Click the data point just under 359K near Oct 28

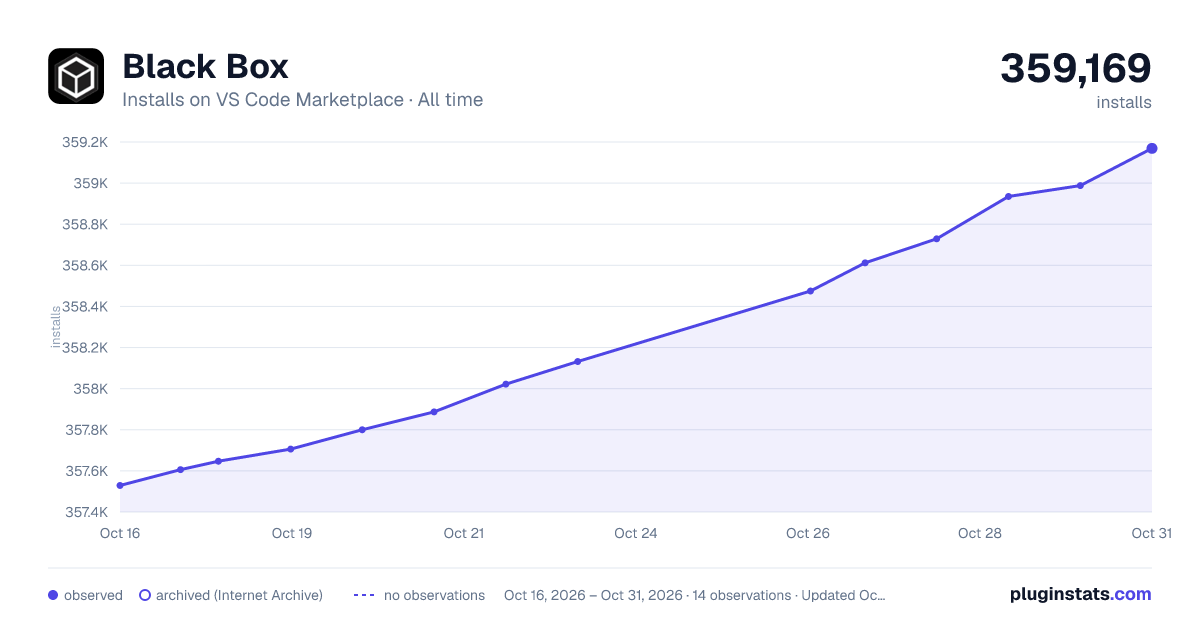pos(1008,196)
